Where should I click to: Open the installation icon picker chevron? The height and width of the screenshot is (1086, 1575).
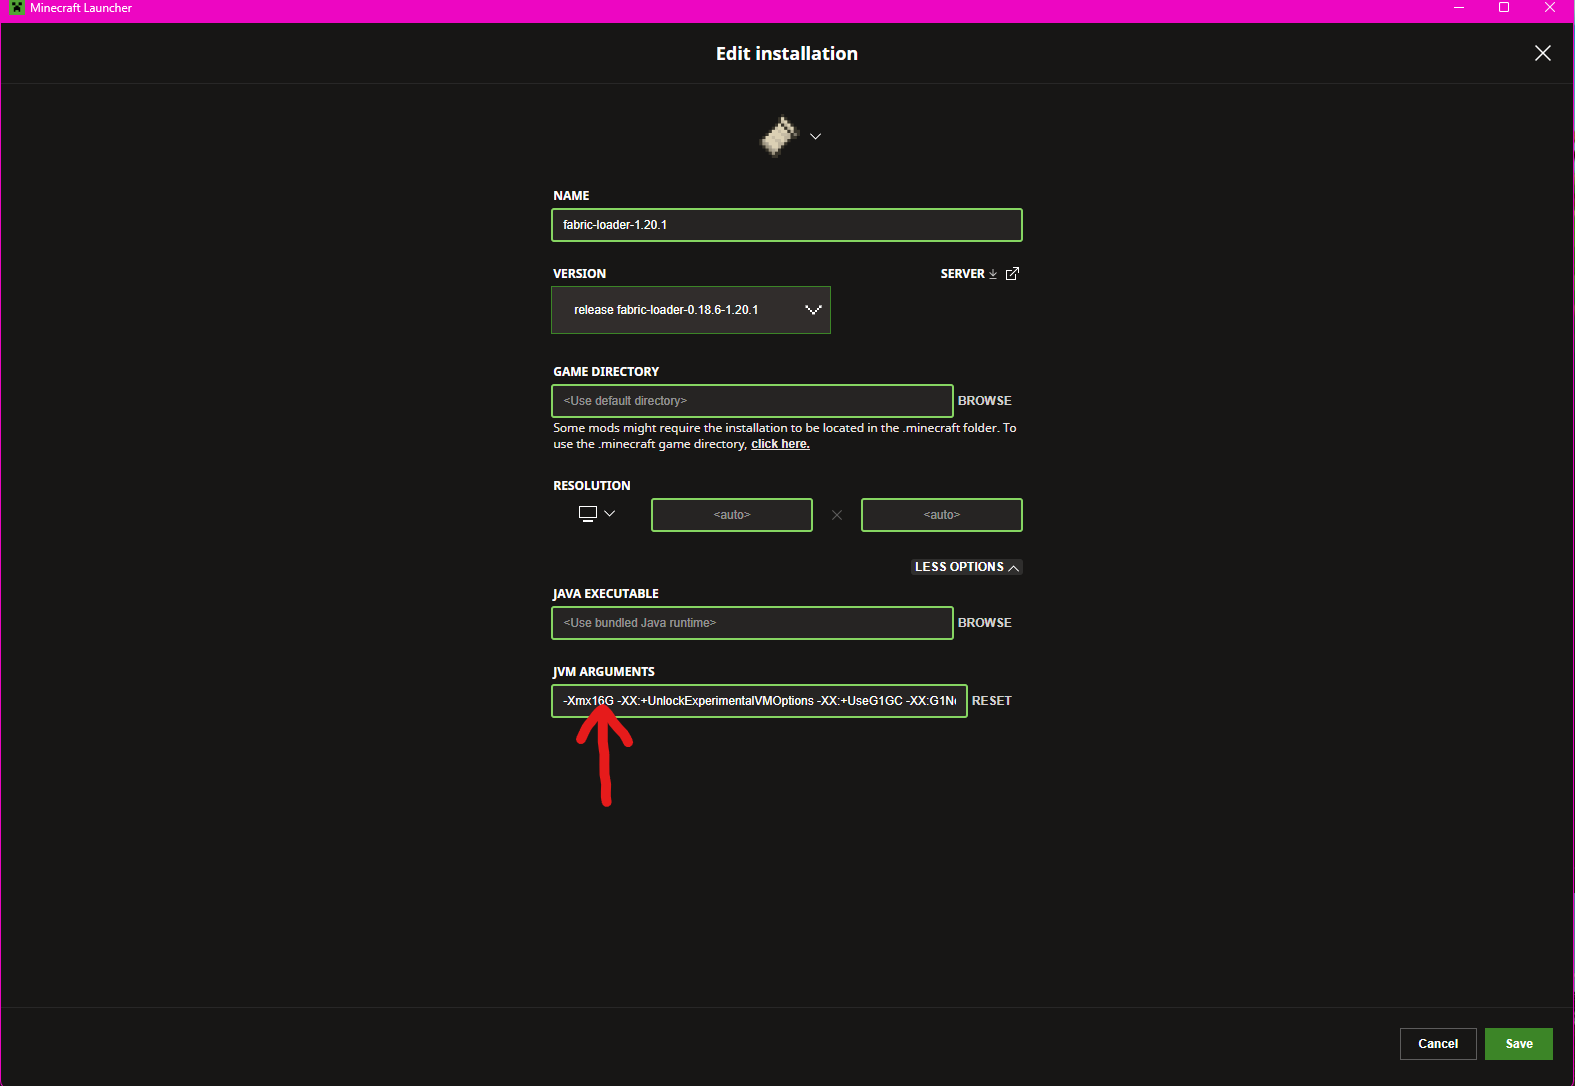(x=815, y=137)
